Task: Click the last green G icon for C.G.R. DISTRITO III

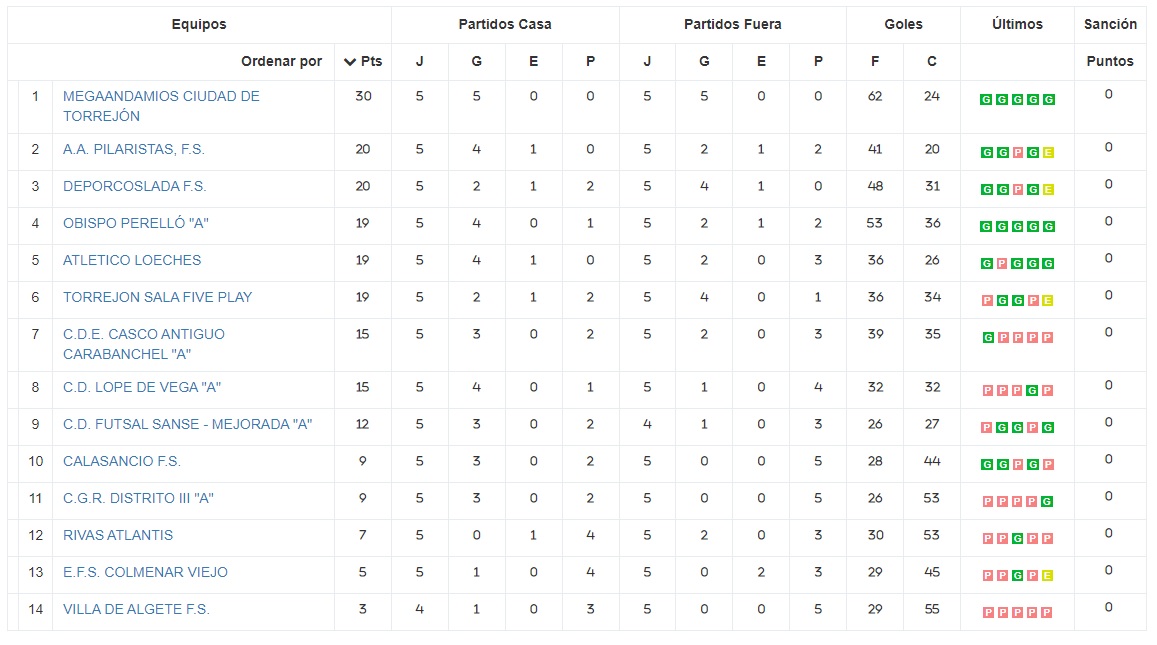Action: pyautogui.click(x=1048, y=502)
